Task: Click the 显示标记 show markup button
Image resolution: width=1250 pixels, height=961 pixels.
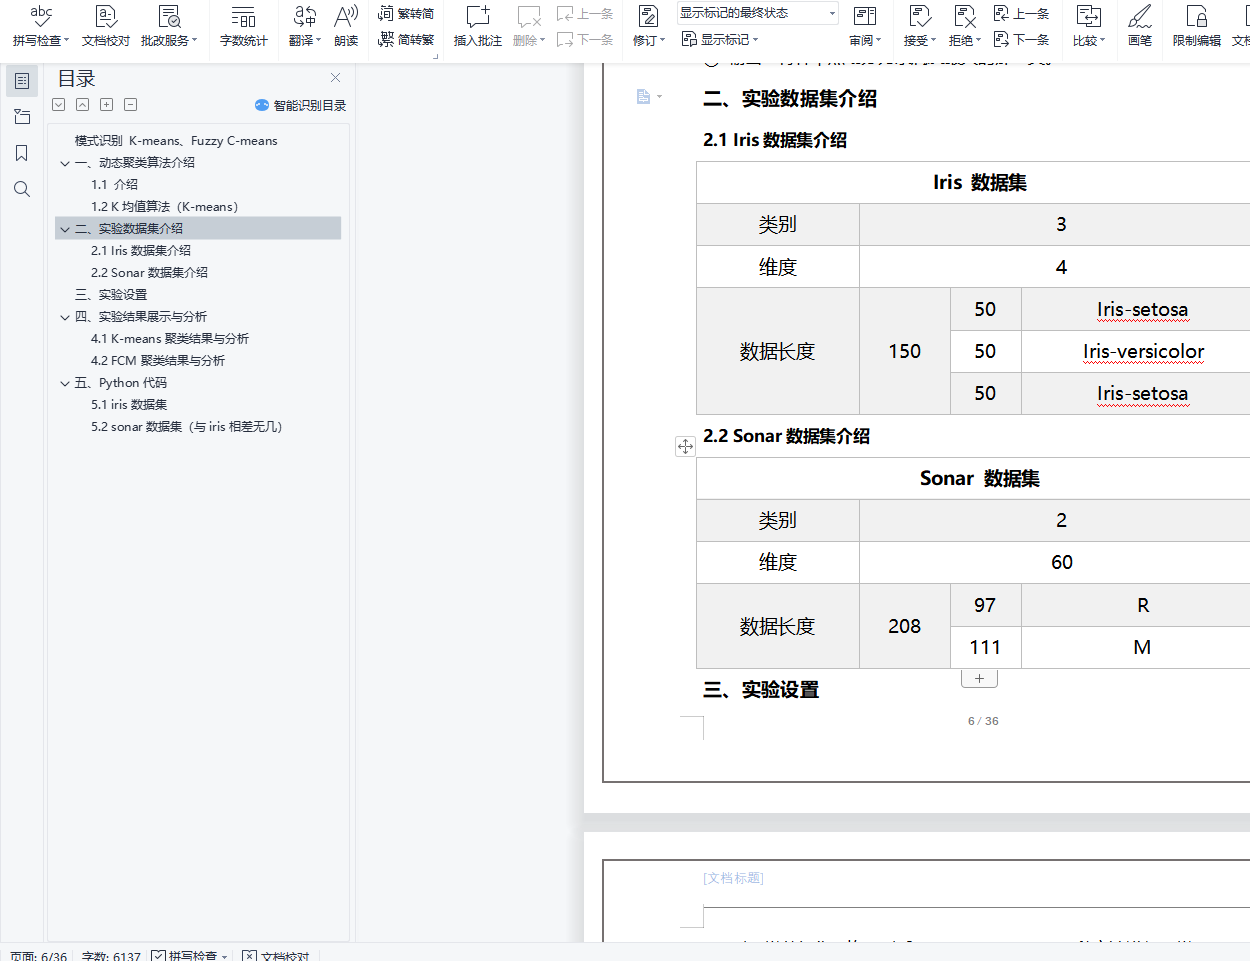Action: pos(720,39)
